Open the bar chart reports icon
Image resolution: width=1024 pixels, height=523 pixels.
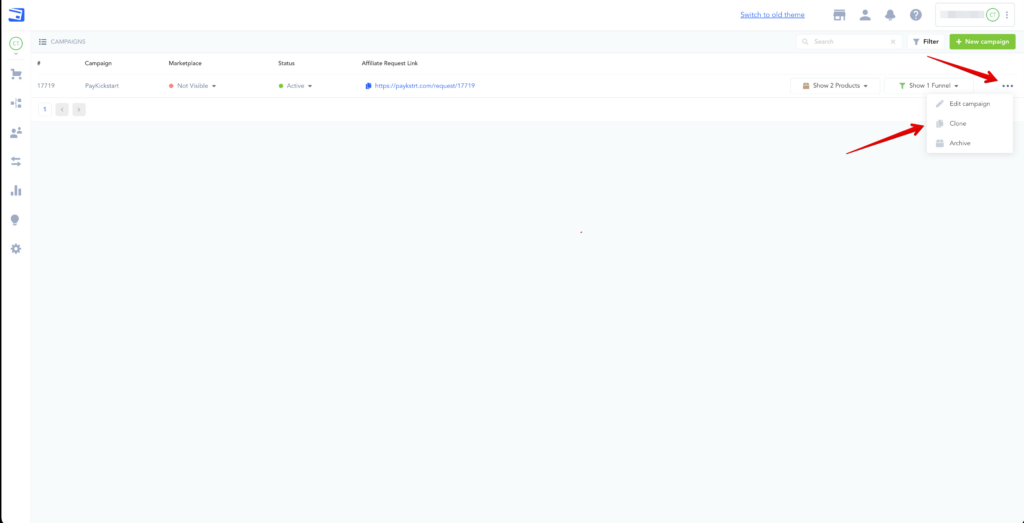coord(16,190)
